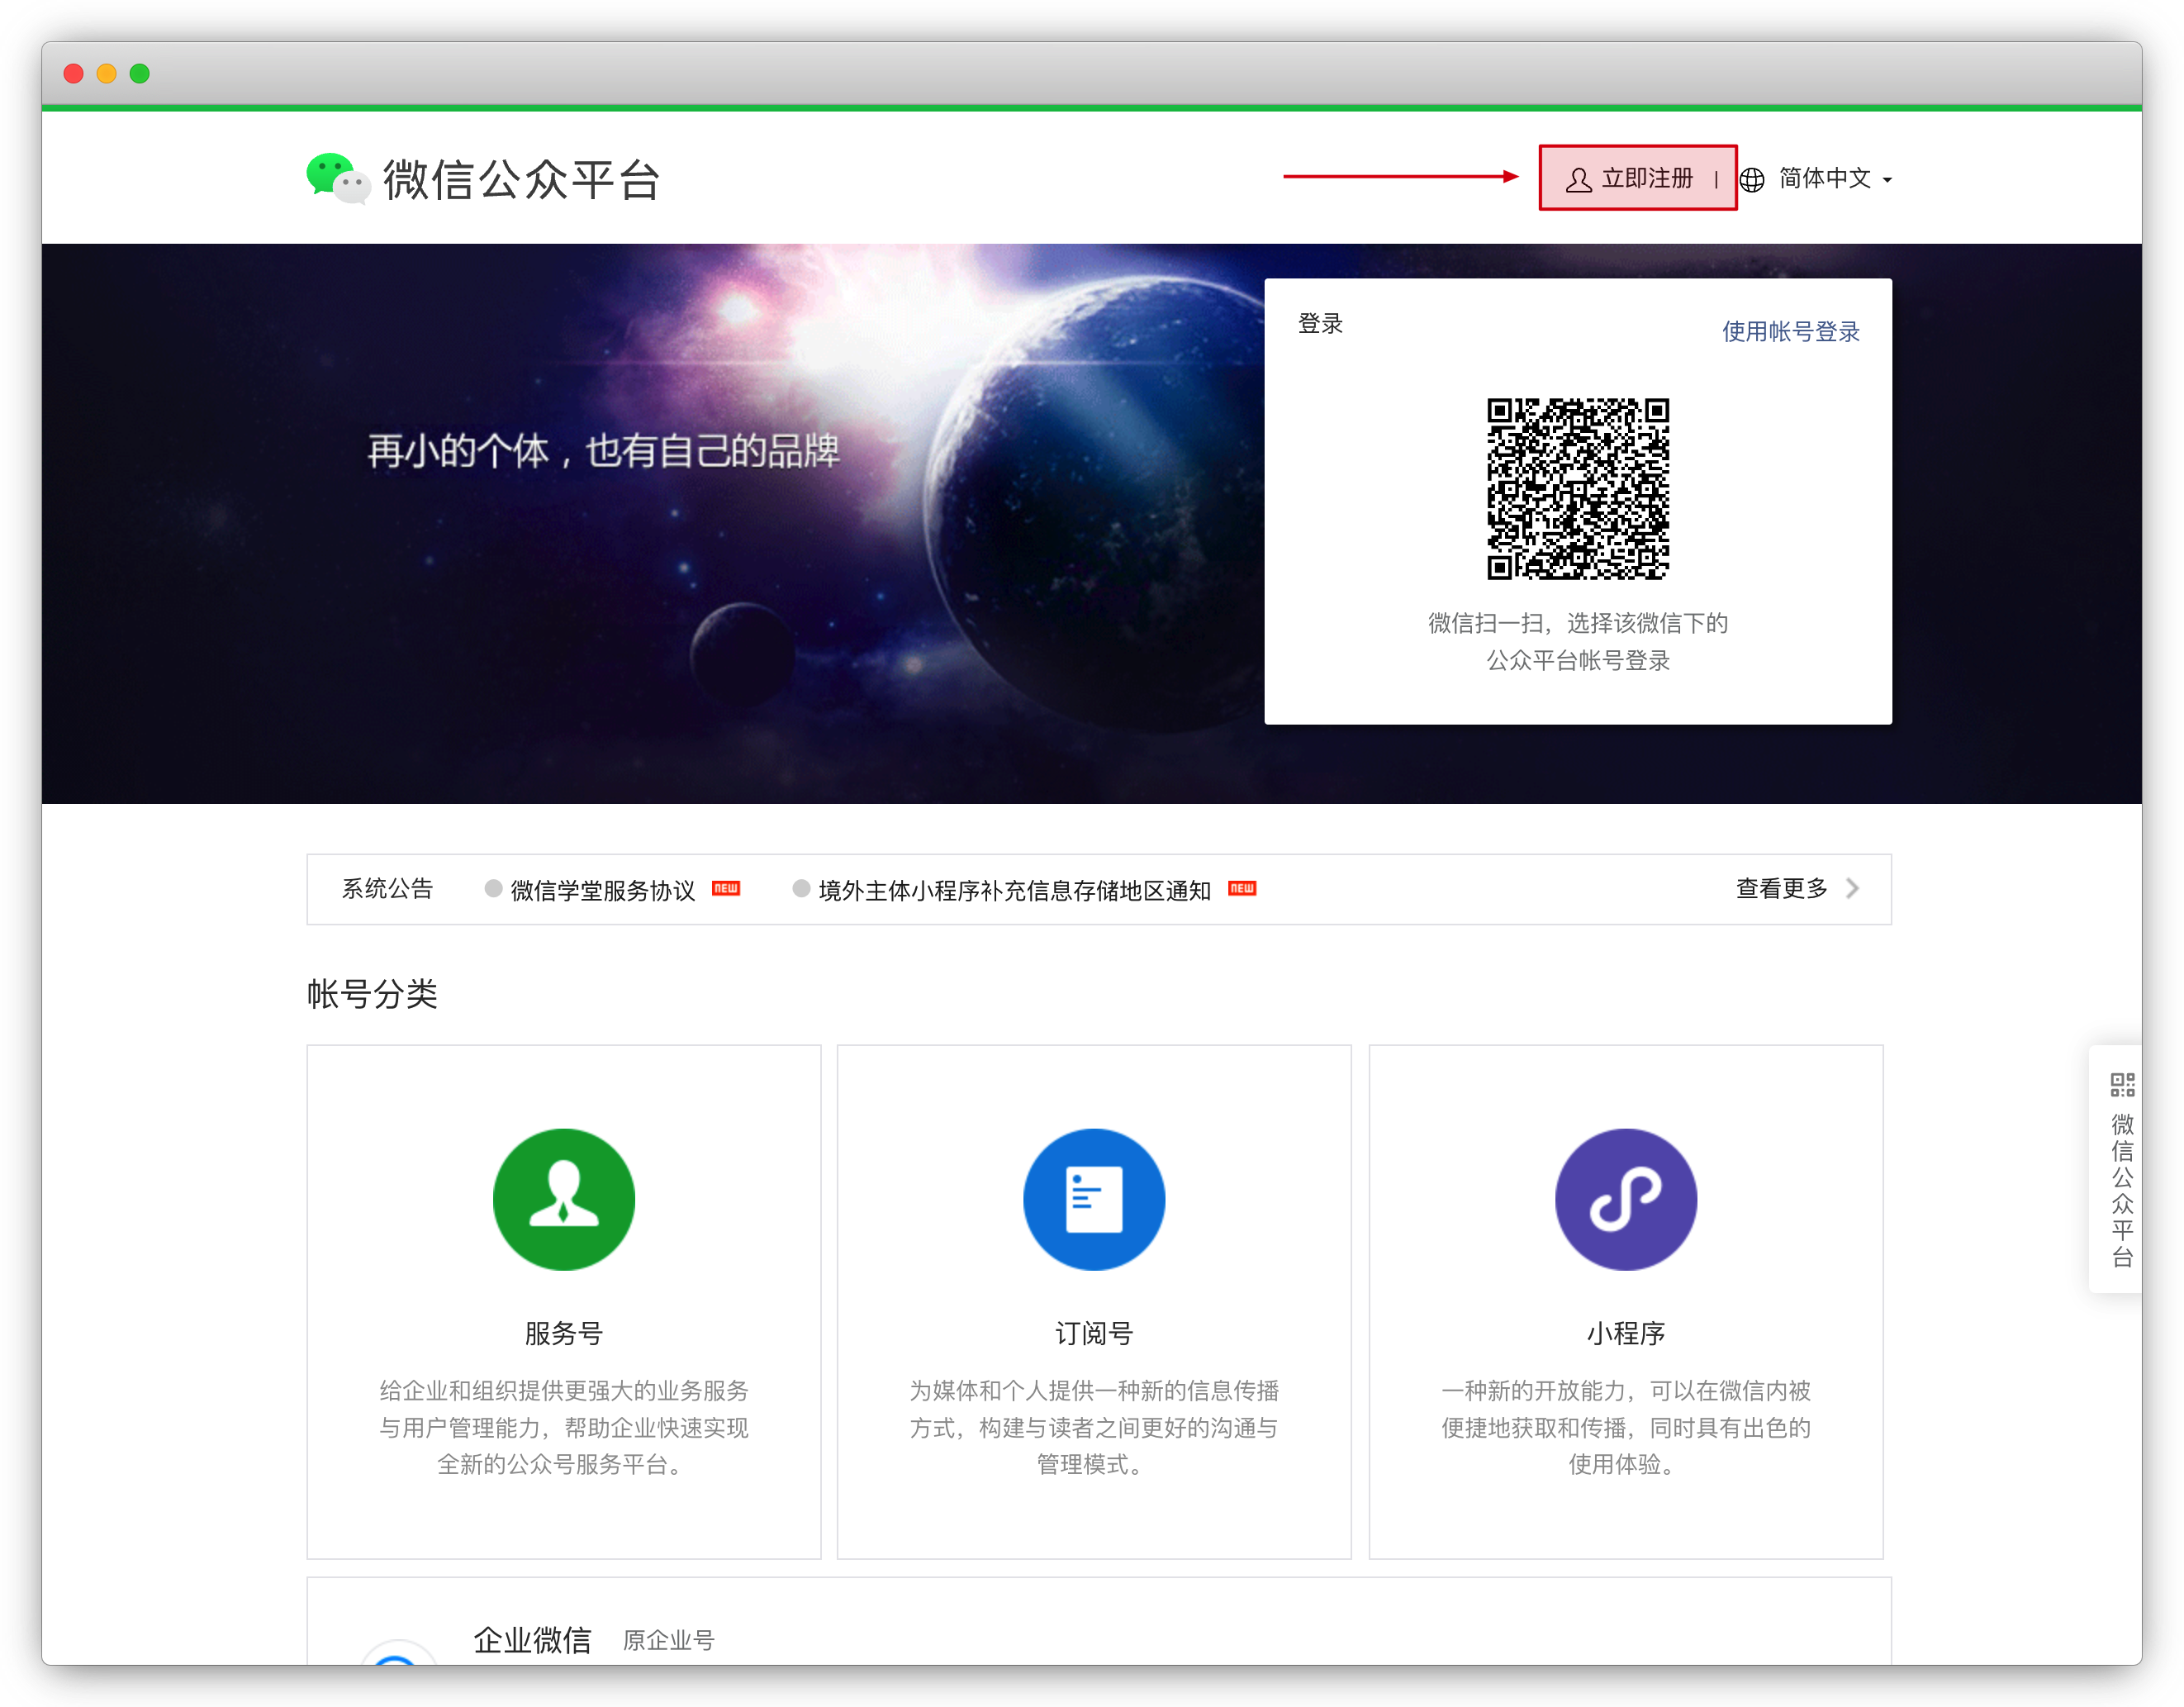
Task: Click the 系统公告 label
Action: tap(387, 888)
